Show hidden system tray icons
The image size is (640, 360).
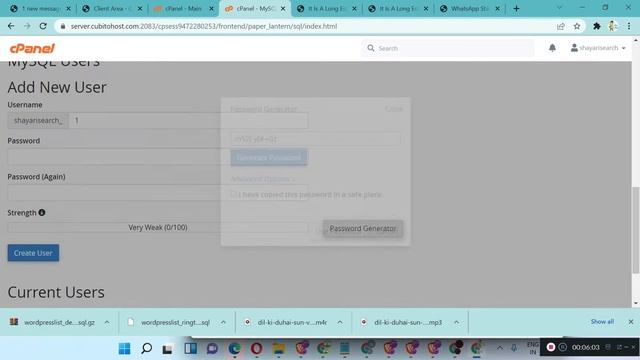pyautogui.click(x=500, y=348)
